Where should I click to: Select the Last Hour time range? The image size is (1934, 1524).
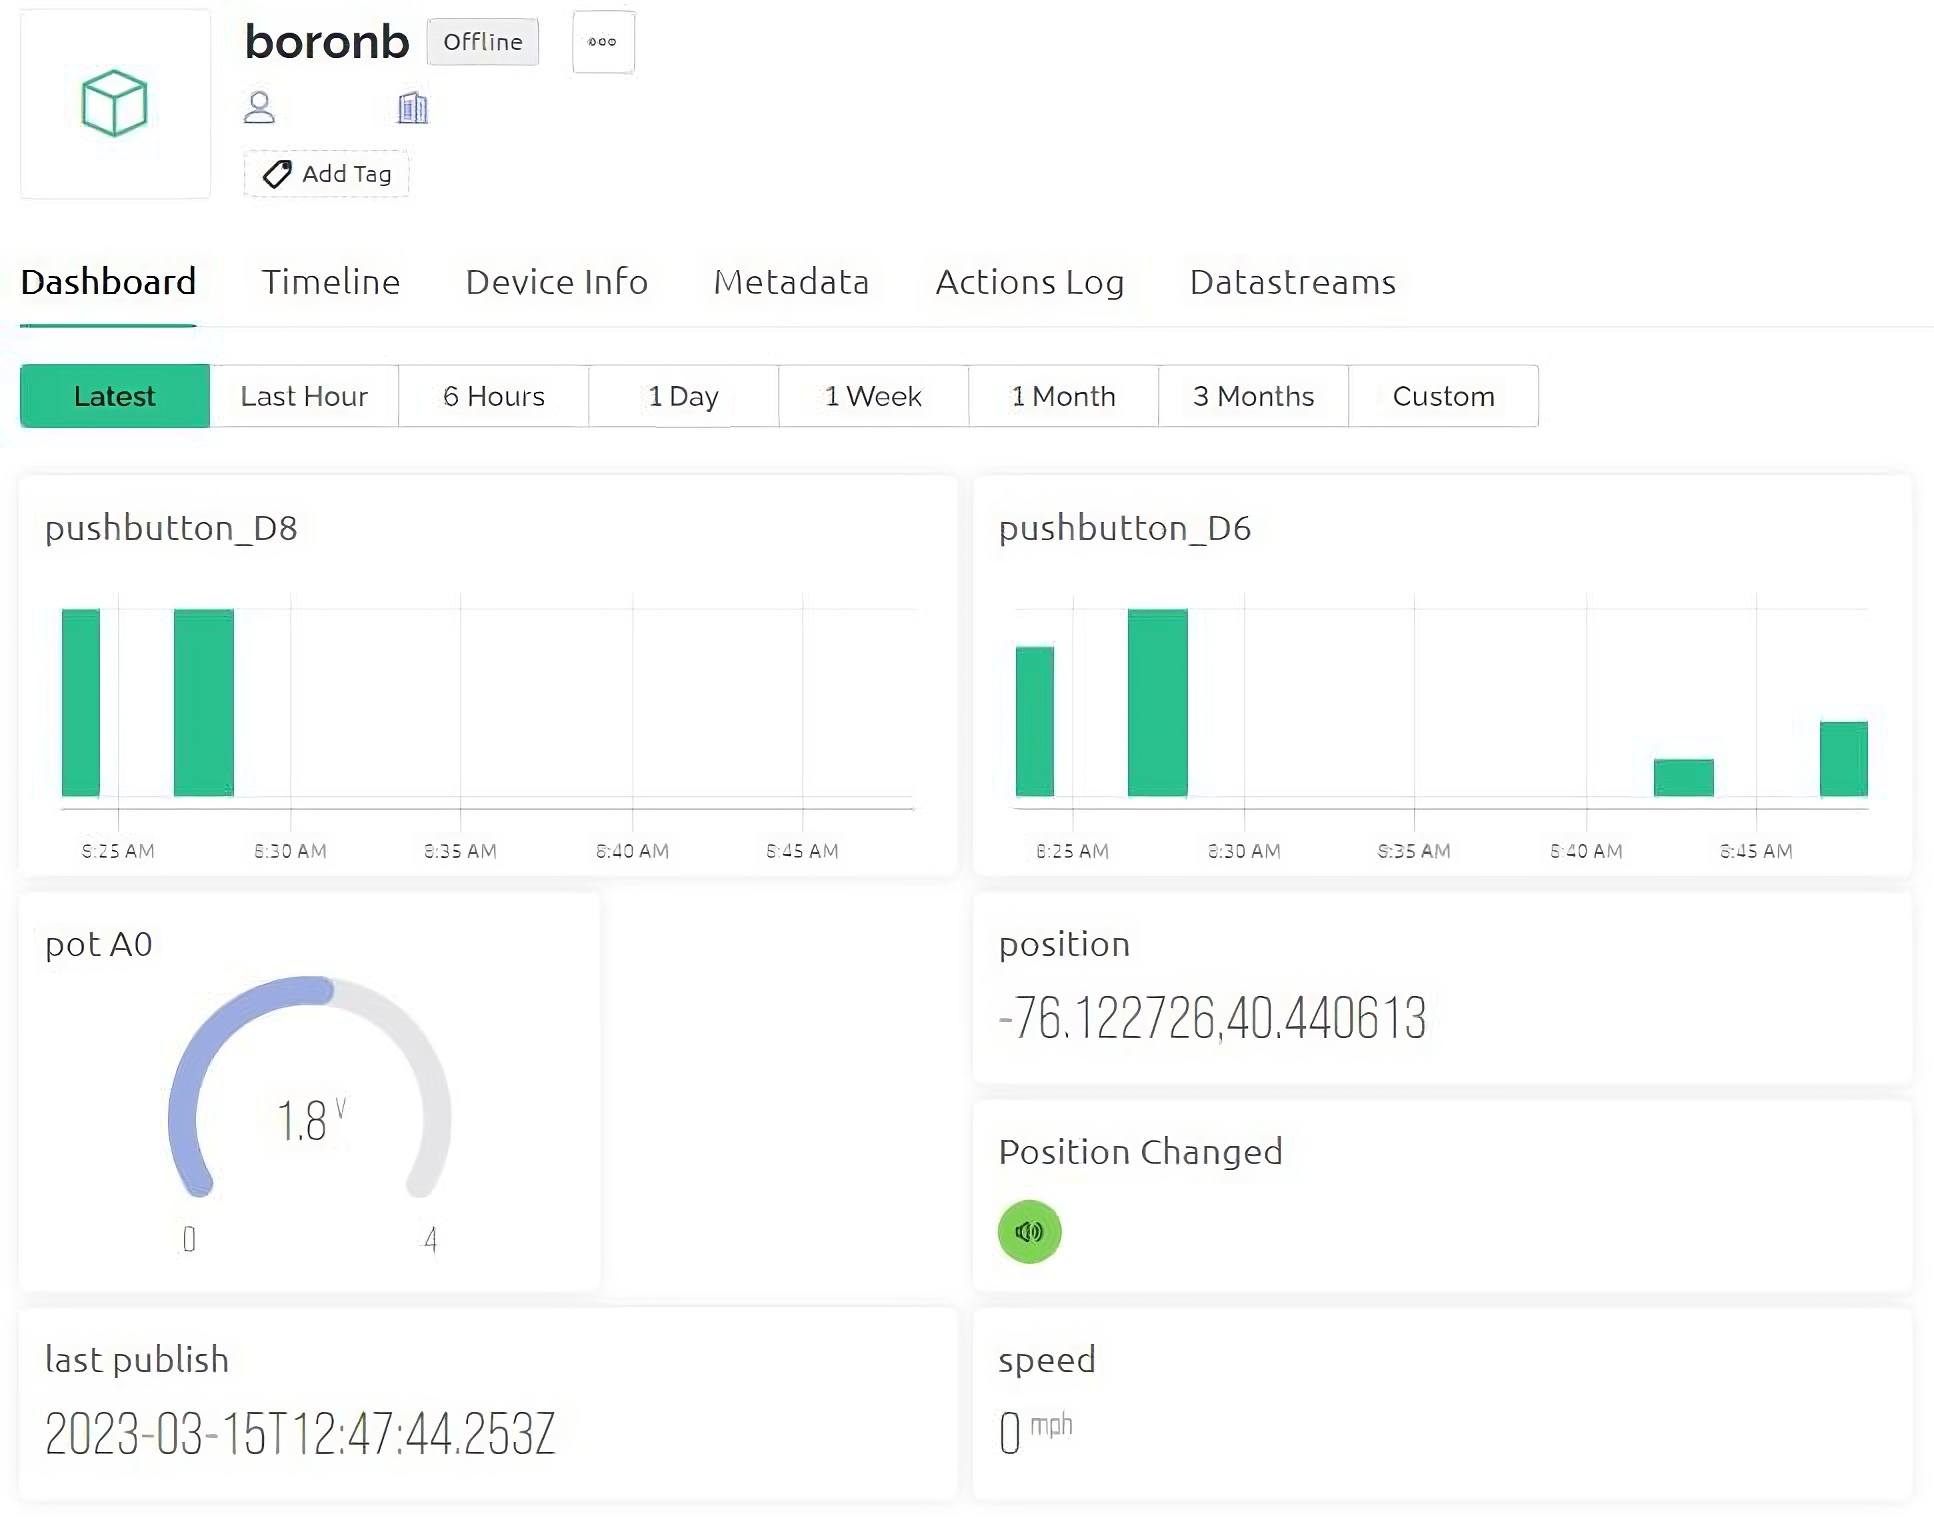[304, 396]
